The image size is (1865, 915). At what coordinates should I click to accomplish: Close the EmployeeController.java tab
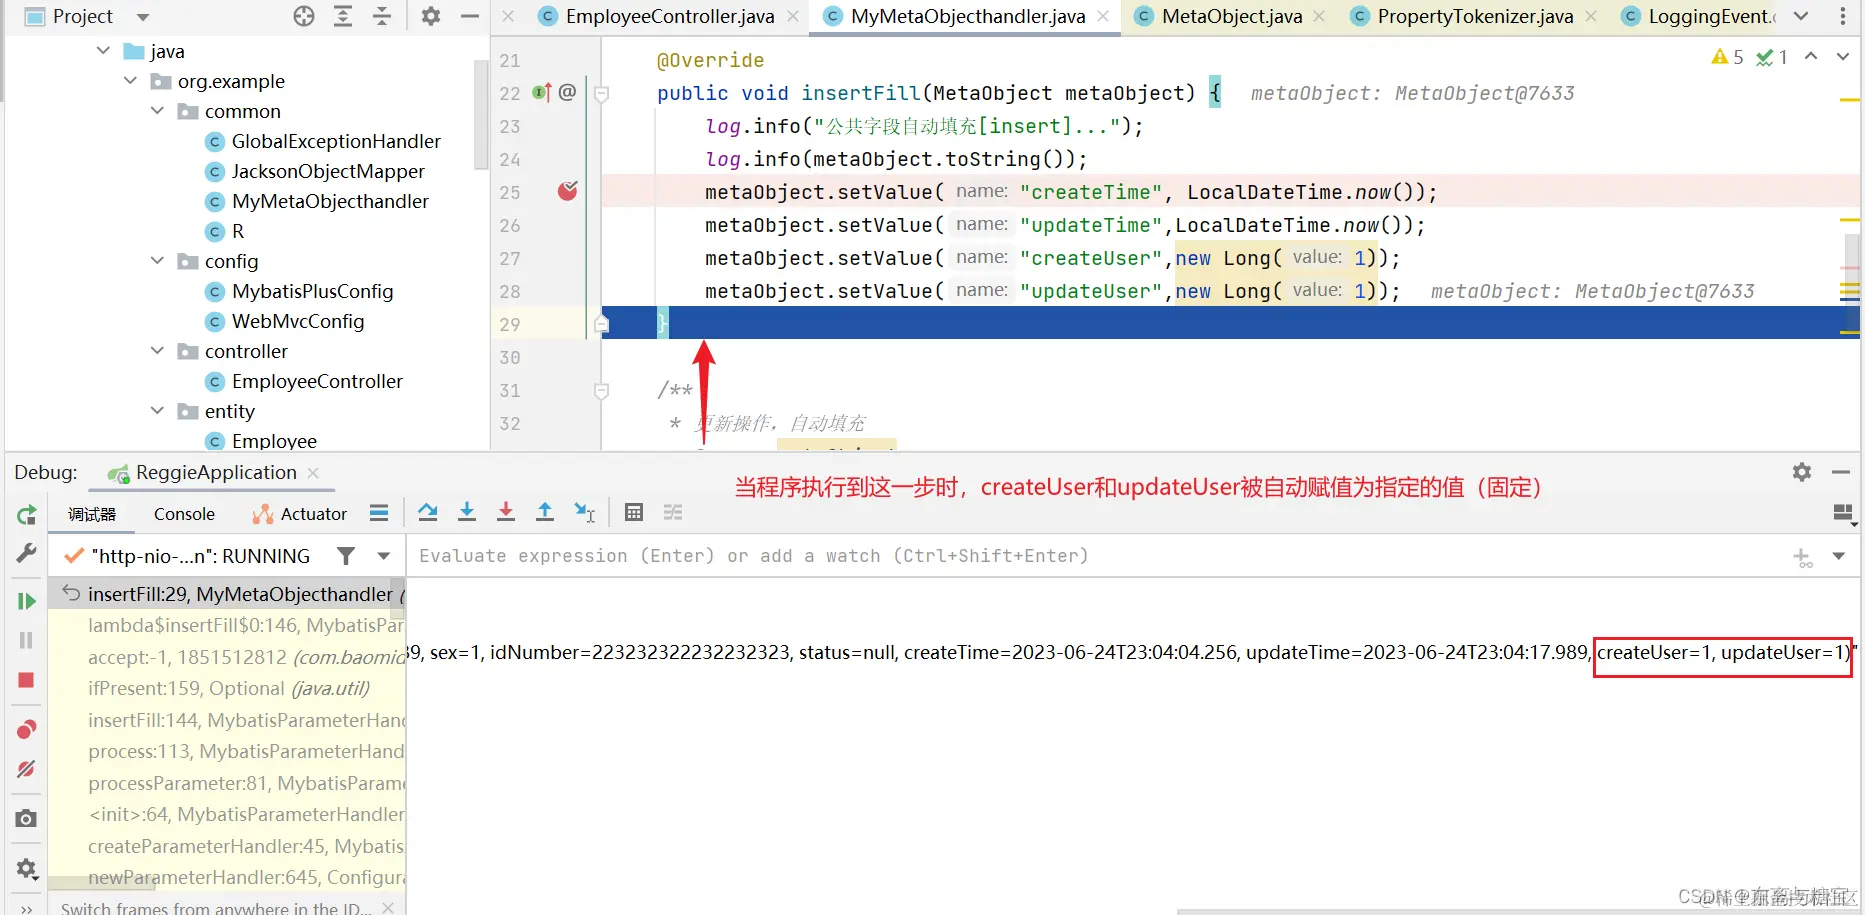793,16
